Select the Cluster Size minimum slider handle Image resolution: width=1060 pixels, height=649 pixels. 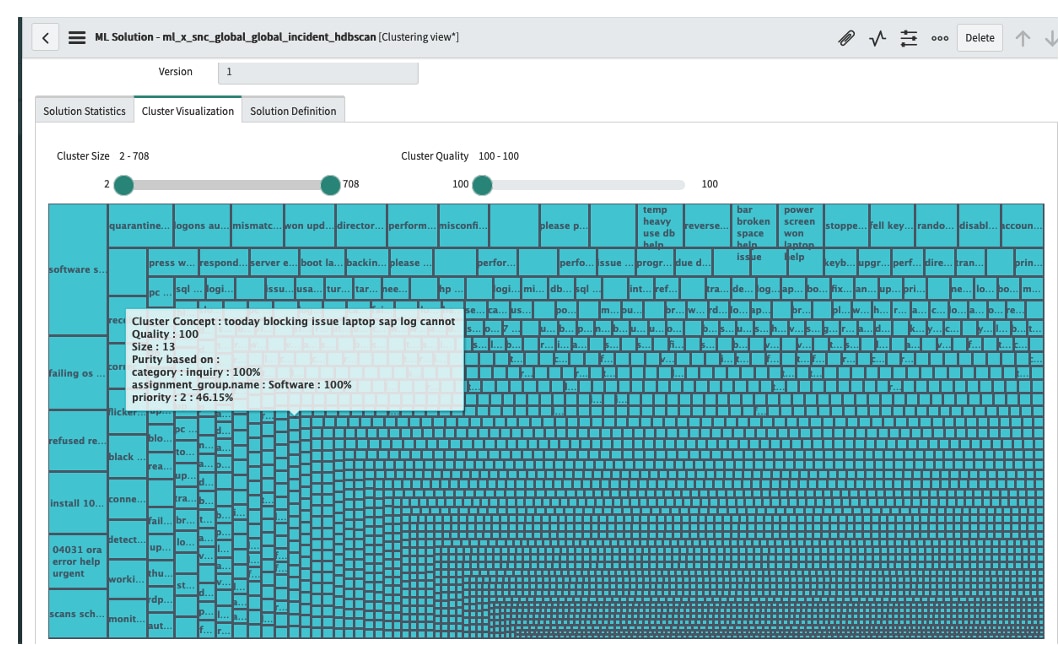tap(121, 184)
